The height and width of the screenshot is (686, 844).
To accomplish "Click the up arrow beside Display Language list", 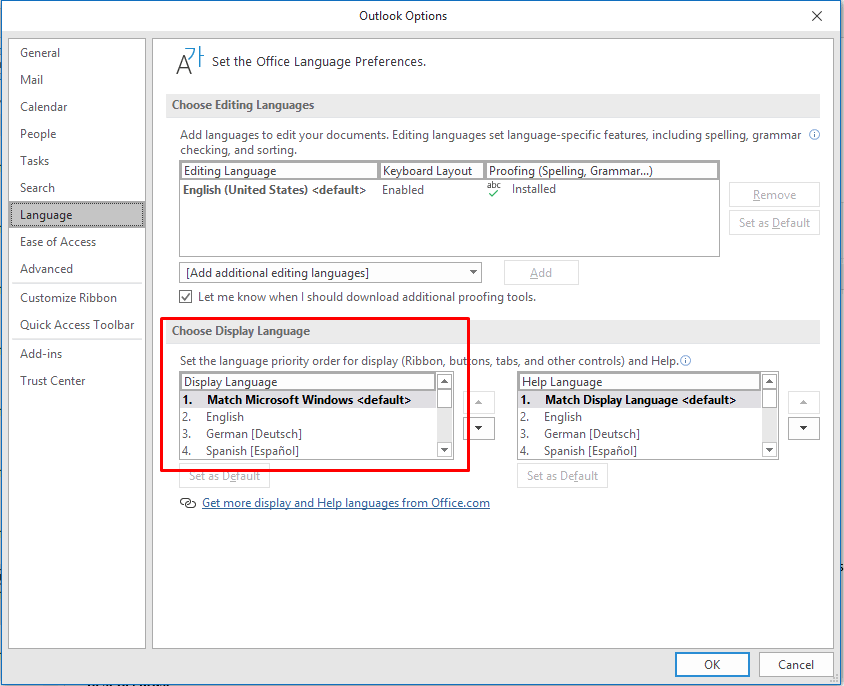I will tap(478, 401).
